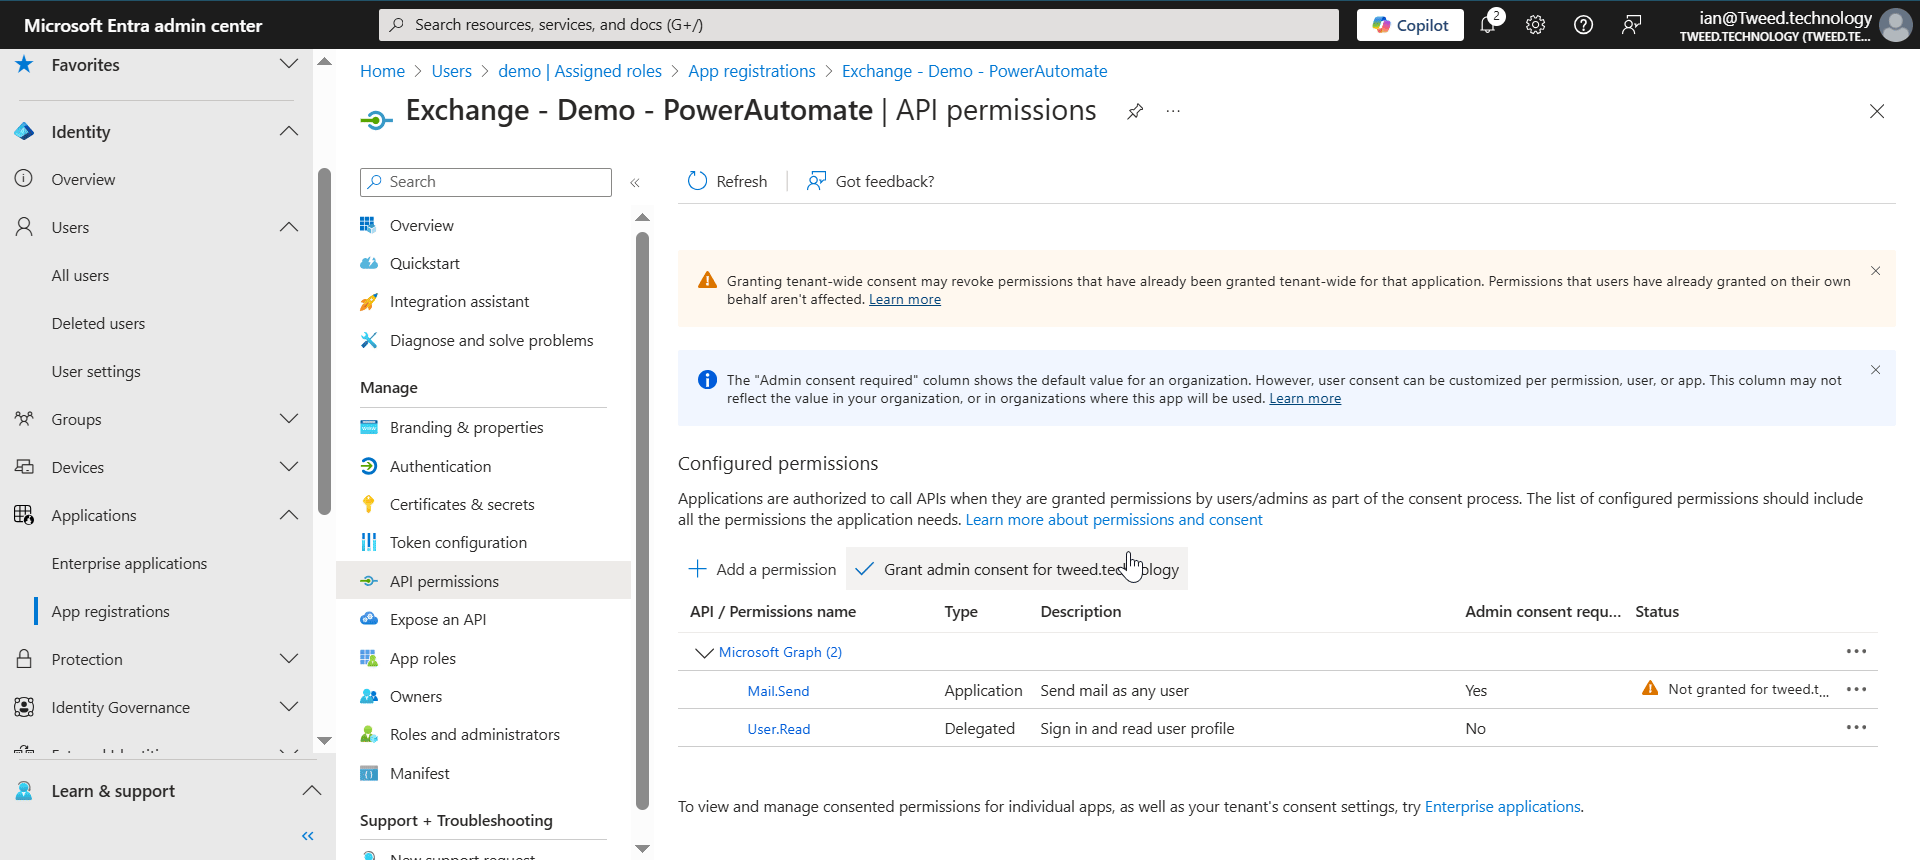The width and height of the screenshot is (1920, 860).
Task: Collapse the Users section chevron
Action: pos(289,227)
